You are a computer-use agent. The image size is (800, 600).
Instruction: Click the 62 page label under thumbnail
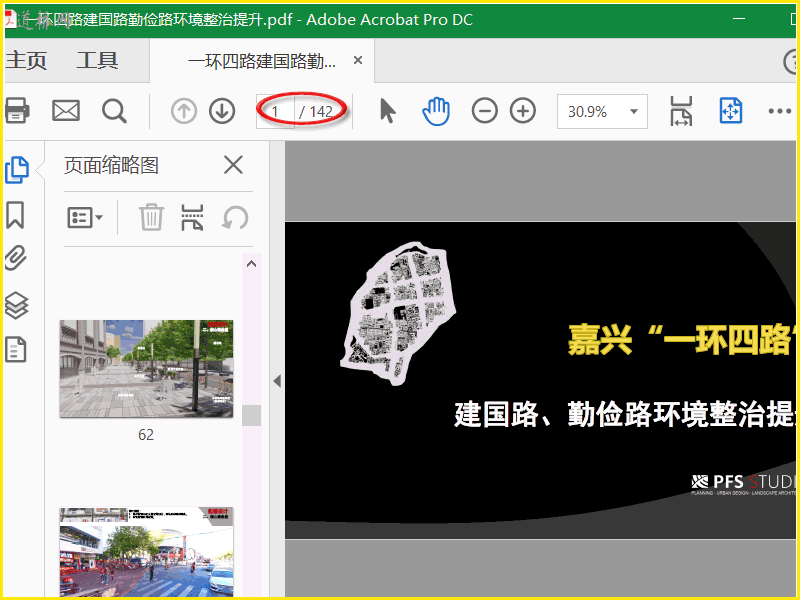point(146,435)
